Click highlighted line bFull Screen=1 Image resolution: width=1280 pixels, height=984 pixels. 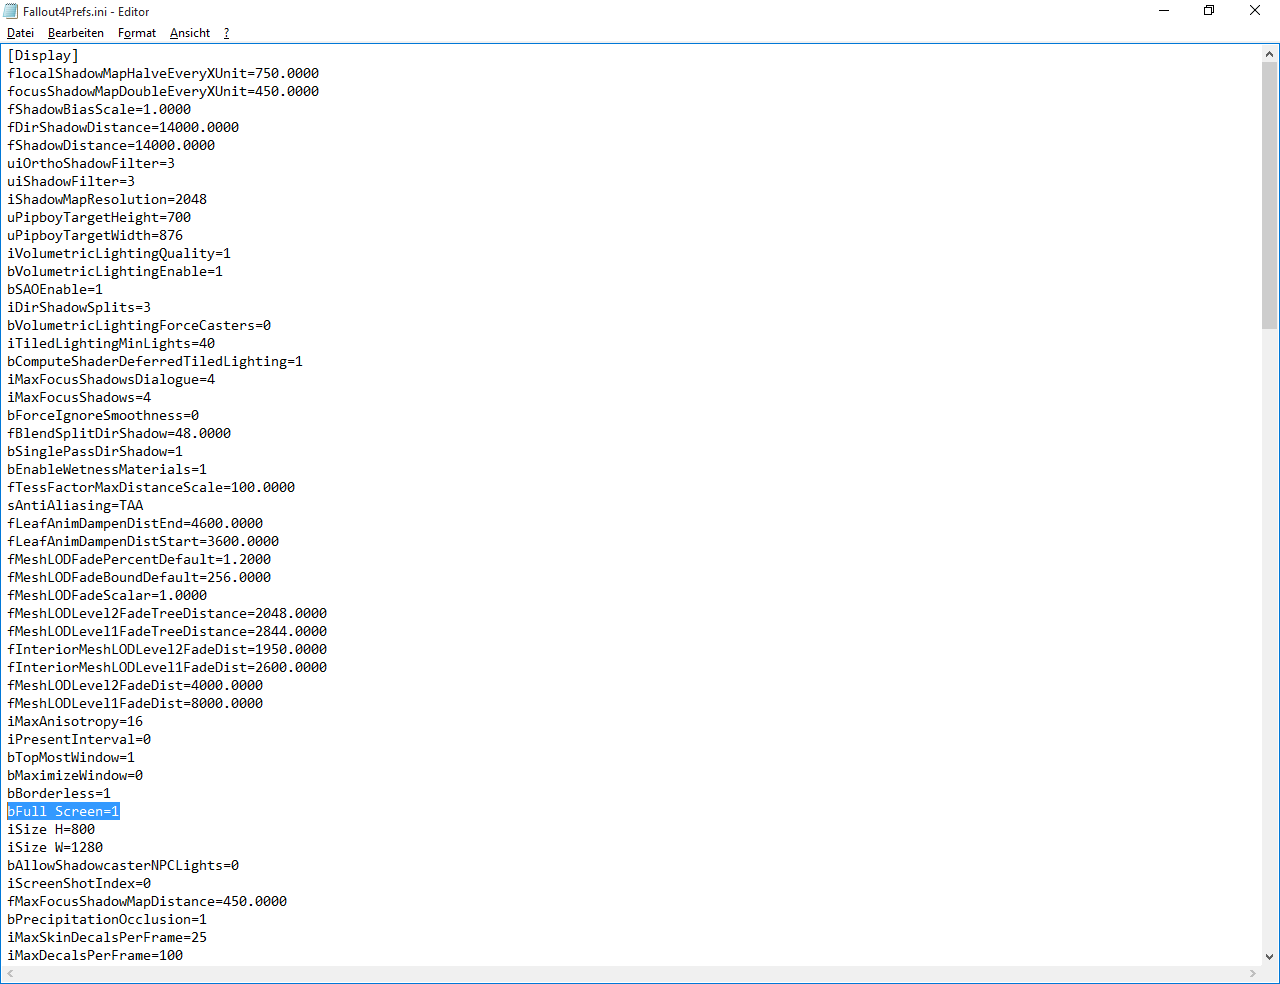63,811
